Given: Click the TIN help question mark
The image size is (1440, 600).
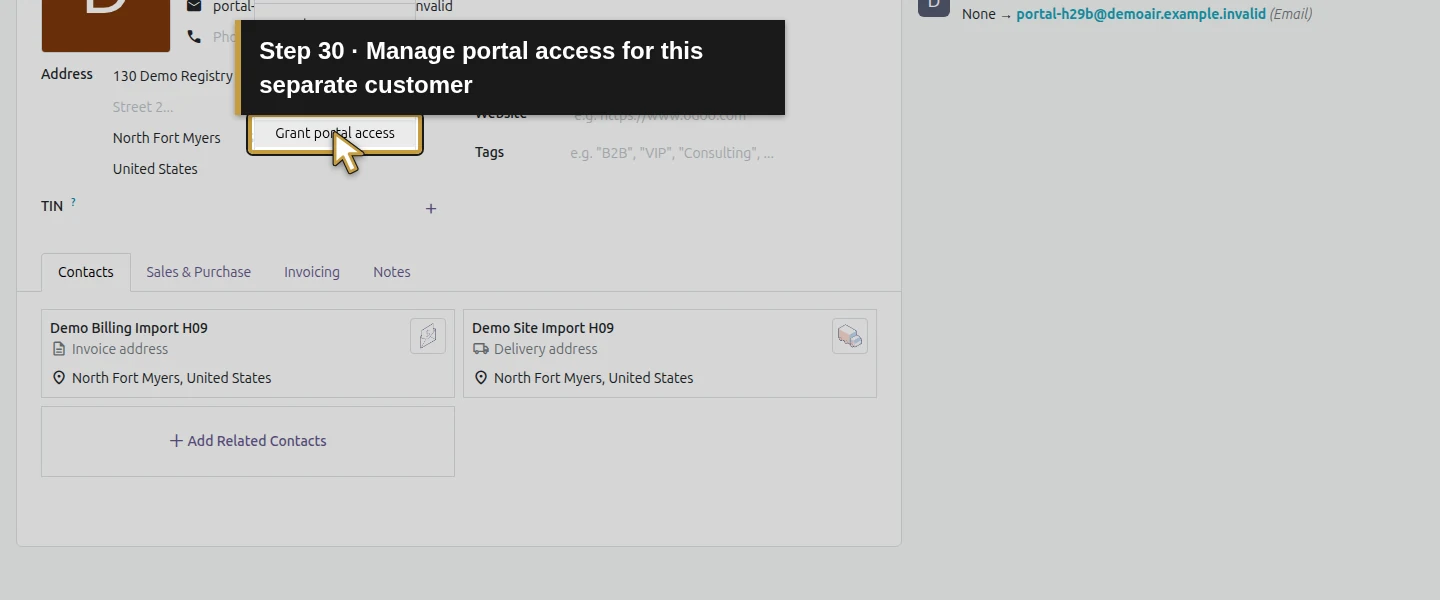Looking at the screenshot, I should pos(73,202).
